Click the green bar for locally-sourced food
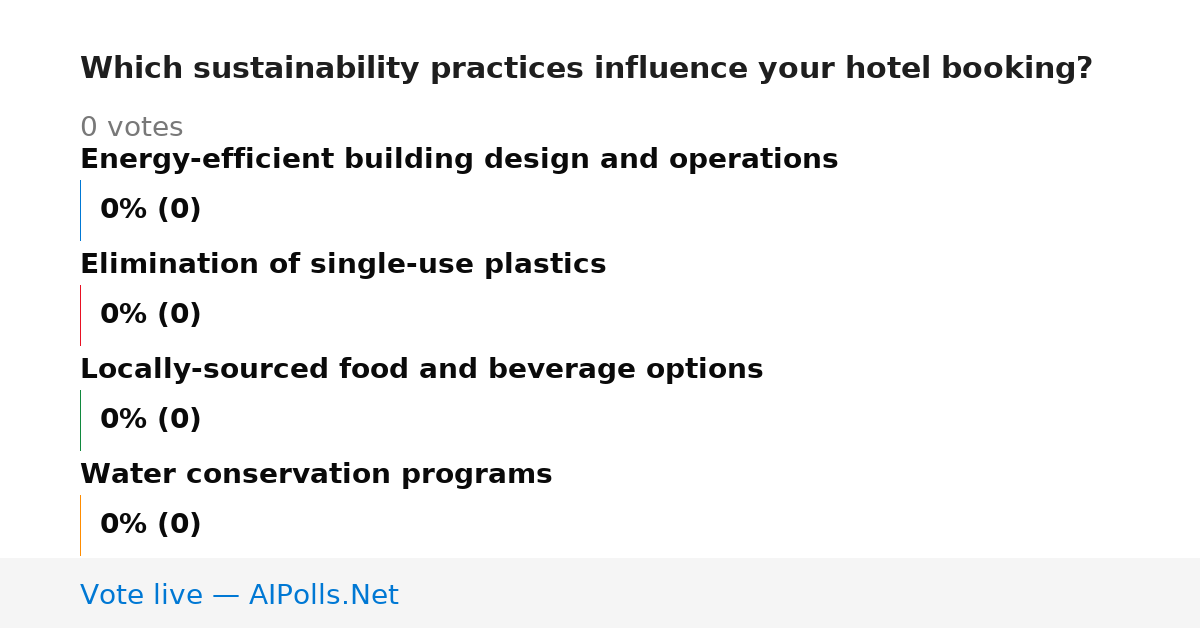Viewport: 1200px width, 628px height. click(x=80, y=420)
